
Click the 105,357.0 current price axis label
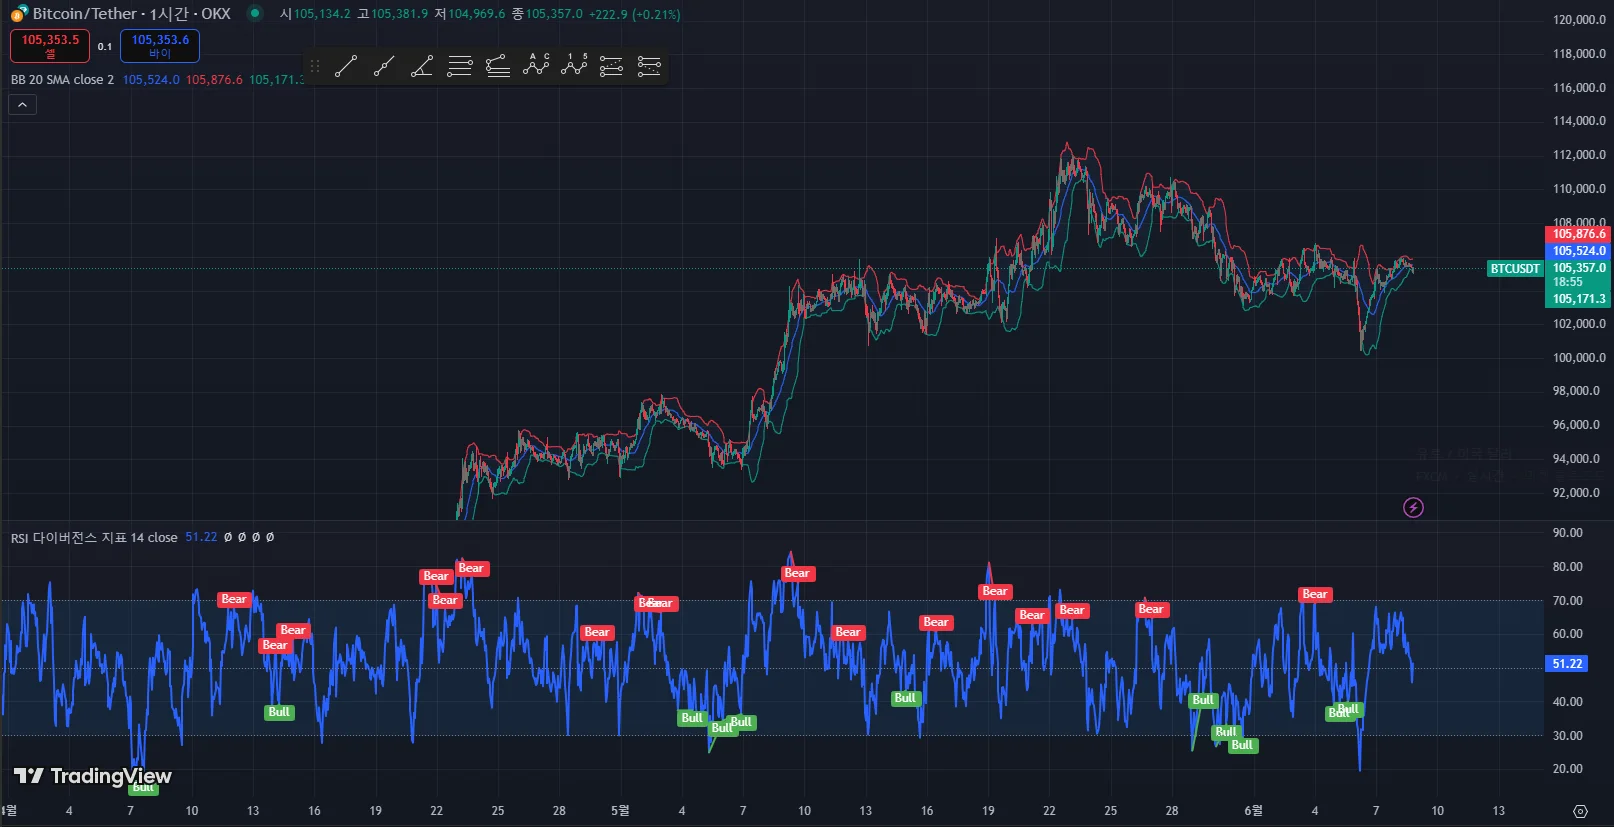point(1578,268)
